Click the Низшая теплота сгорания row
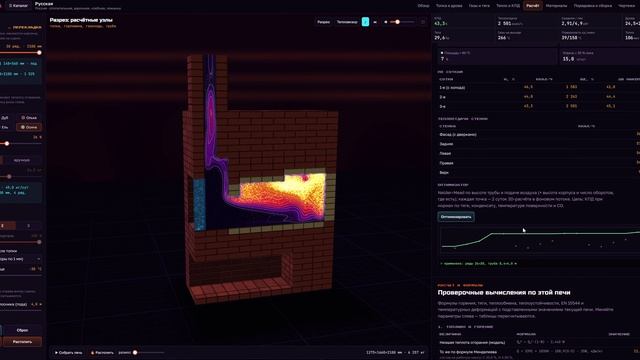The width and height of the screenshot is (640, 360). (x=539, y=342)
